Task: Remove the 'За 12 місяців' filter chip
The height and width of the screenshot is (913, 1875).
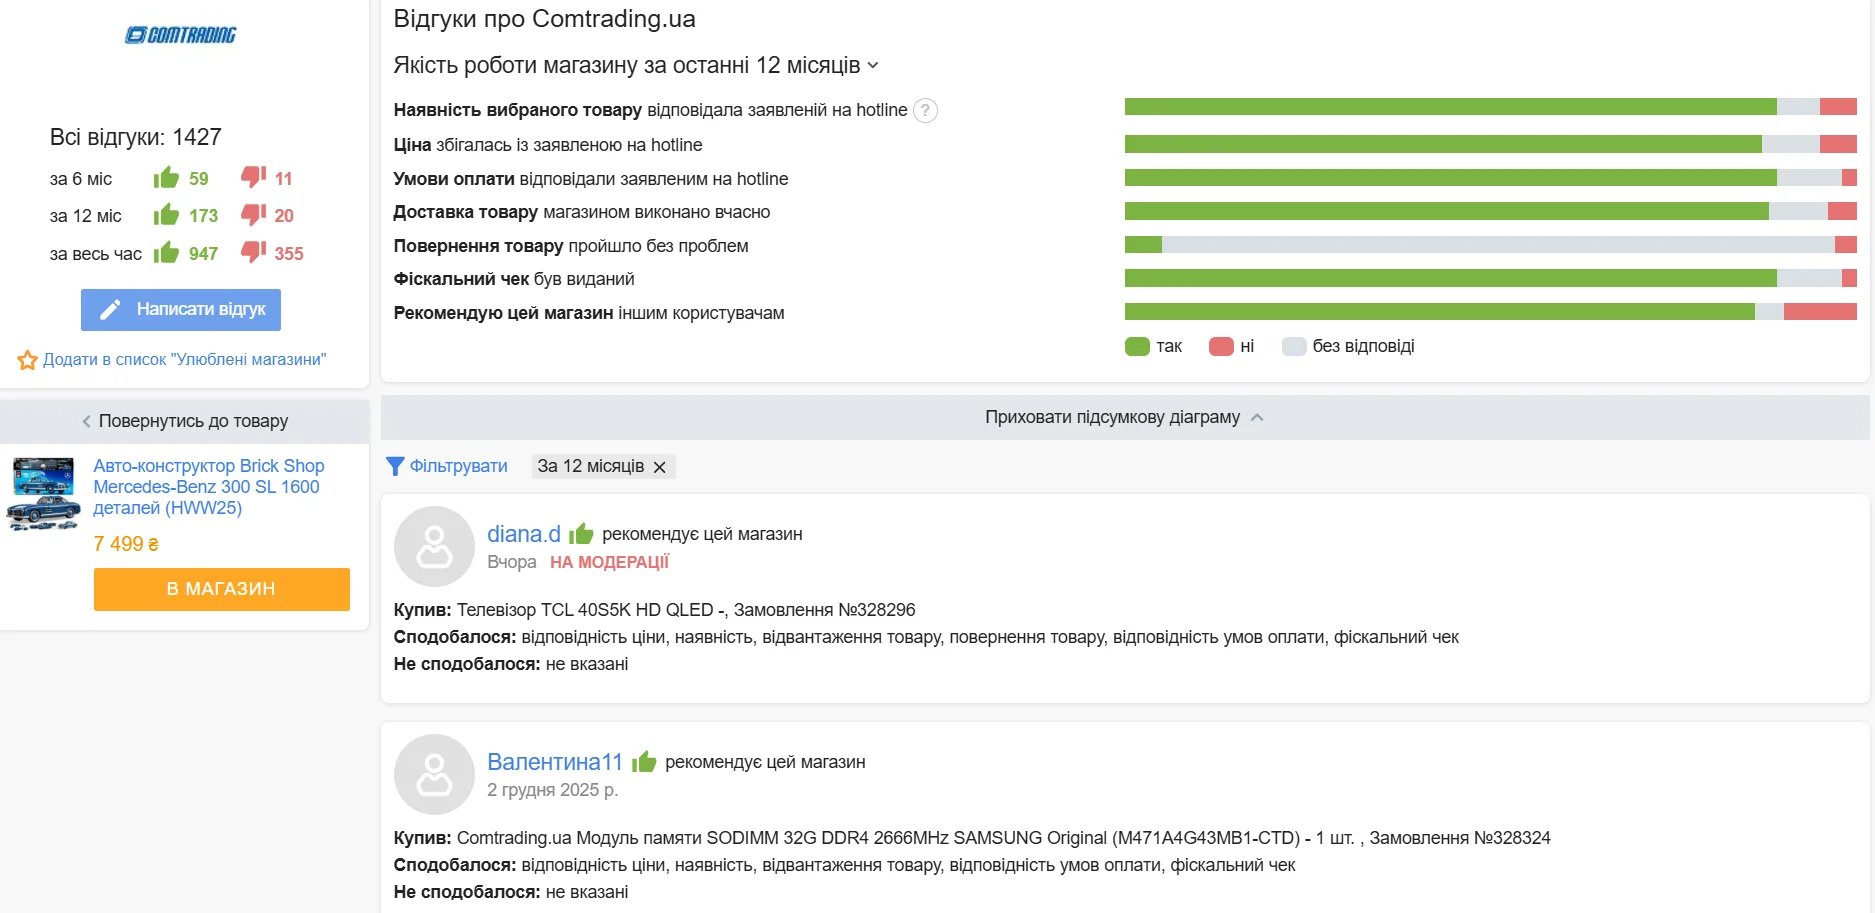Action: point(660,467)
